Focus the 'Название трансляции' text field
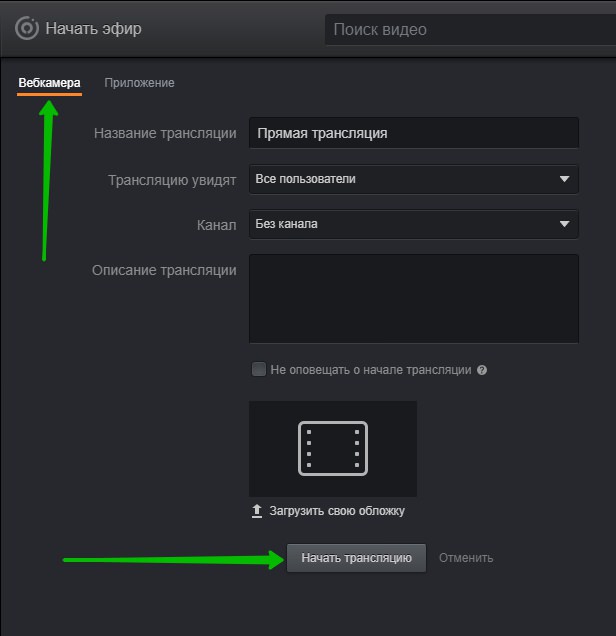The width and height of the screenshot is (616, 636). click(412, 133)
